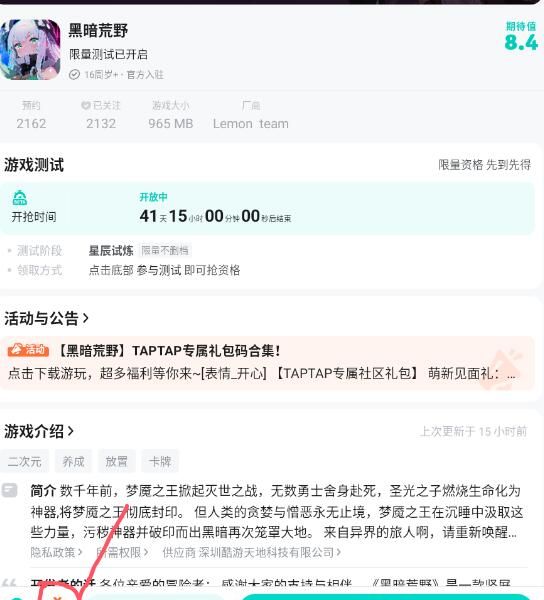Expand 所需权限 permissions details

pyautogui.click(x=122, y=552)
